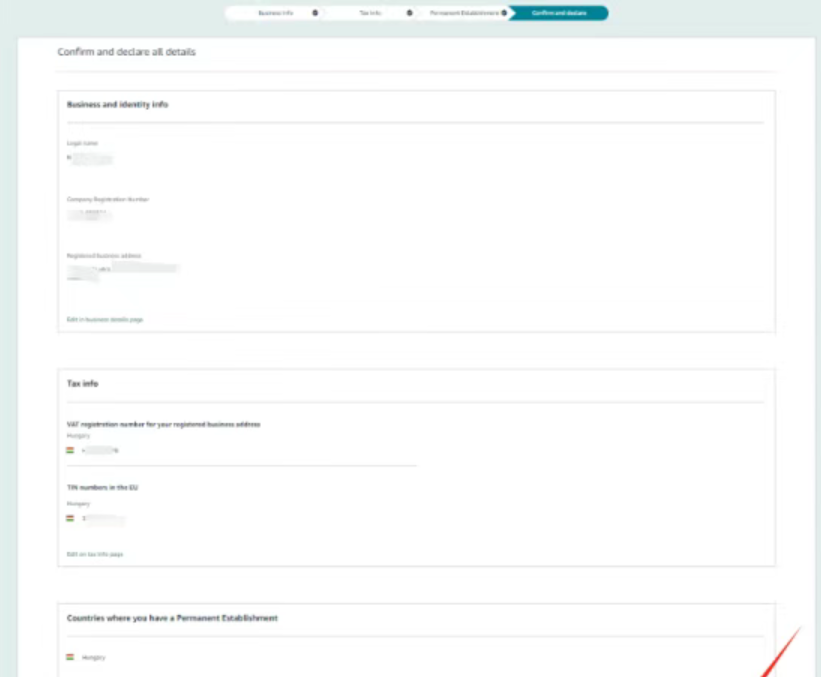This screenshot has height=677, width=821.
Task: Click 'VAT registration number for your registered business address'
Action: [163, 425]
